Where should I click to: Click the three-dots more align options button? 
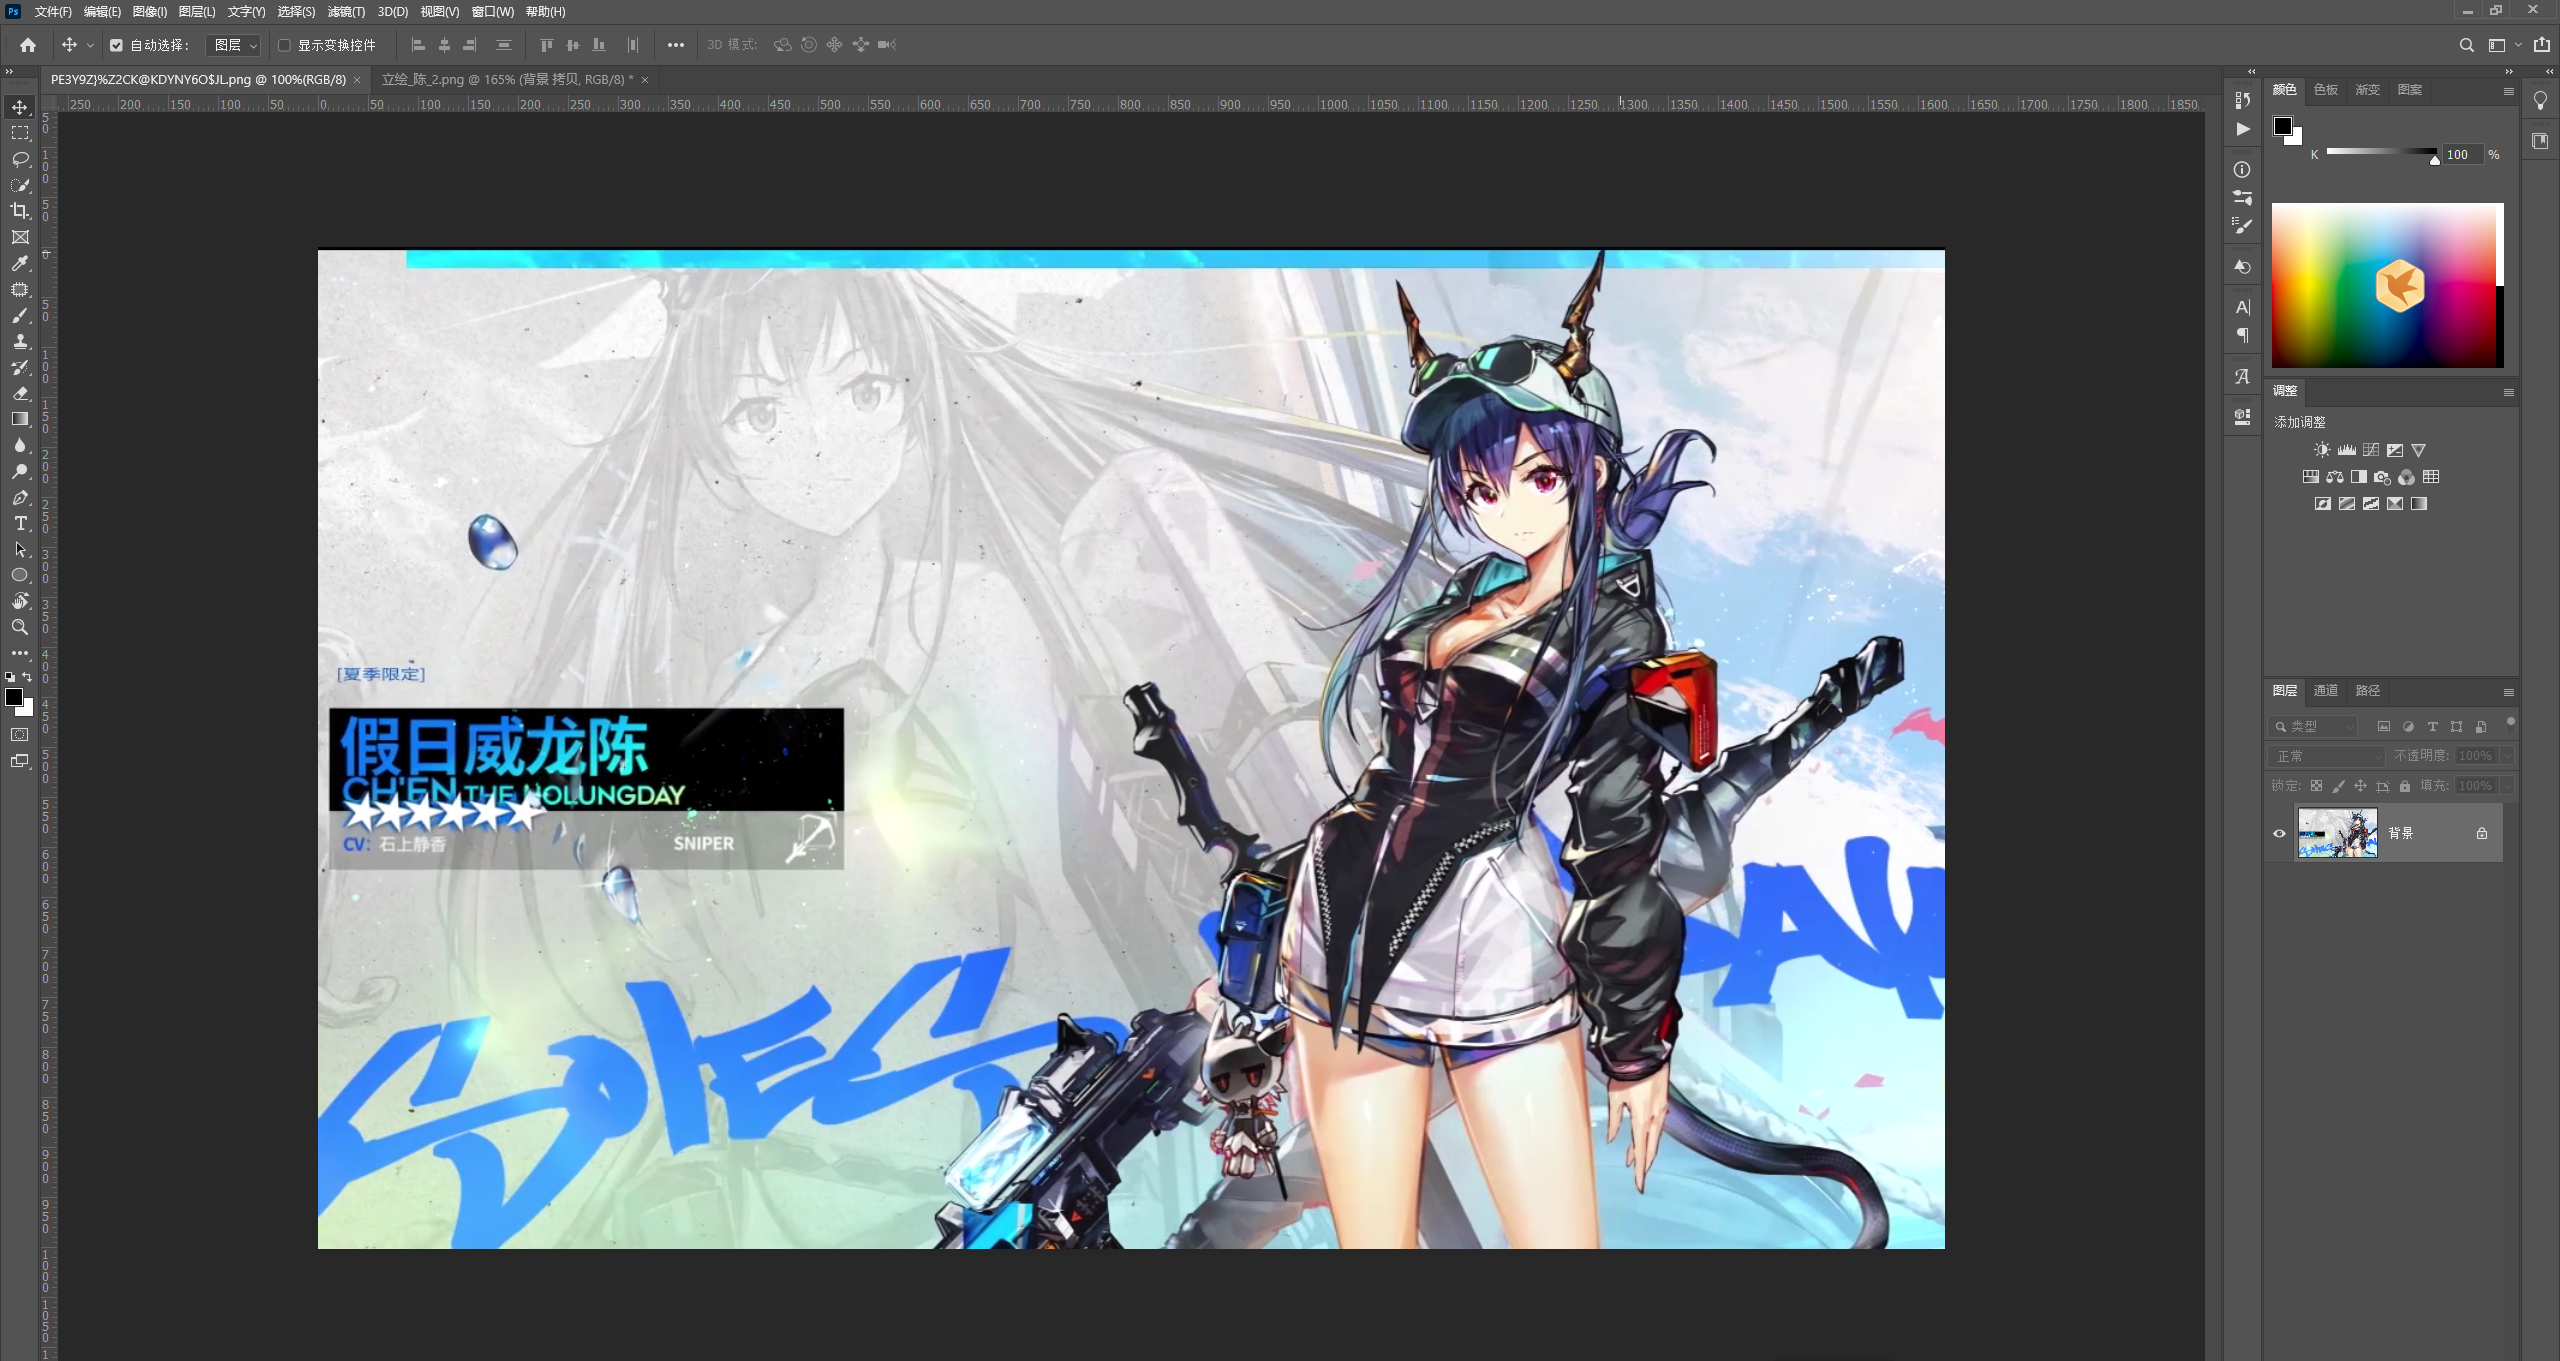(676, 45)
